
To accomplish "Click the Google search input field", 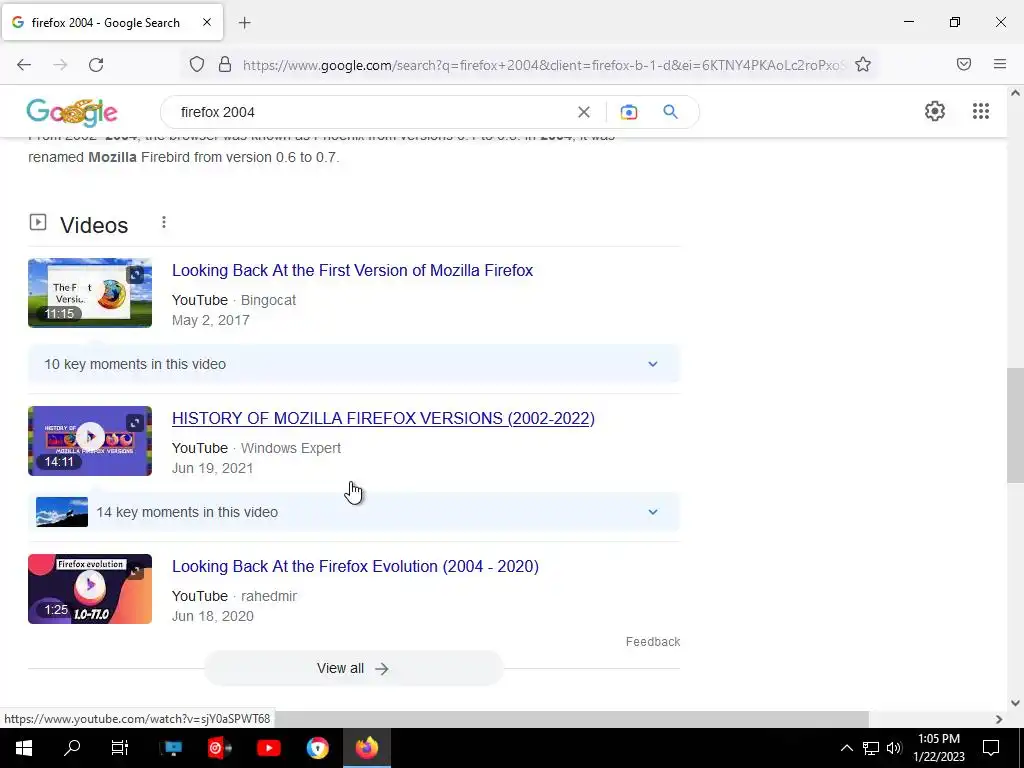I will pyautogui.click(x=372, y=112).
